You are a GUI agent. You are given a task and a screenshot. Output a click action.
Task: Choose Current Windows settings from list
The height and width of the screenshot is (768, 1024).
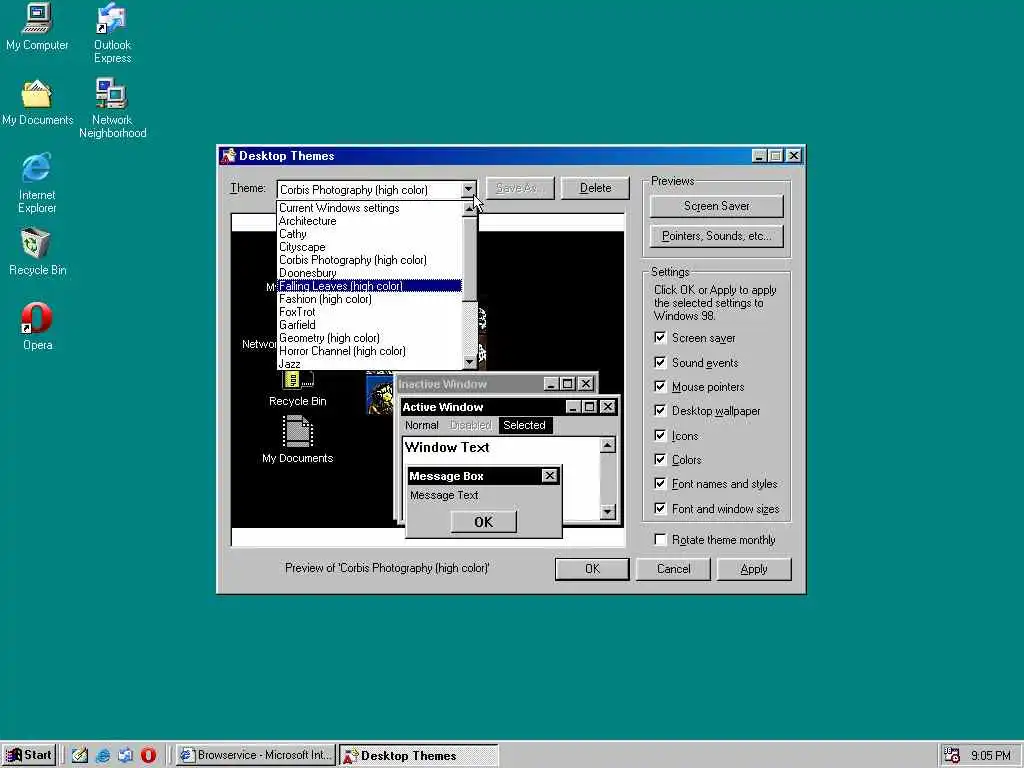369,208
